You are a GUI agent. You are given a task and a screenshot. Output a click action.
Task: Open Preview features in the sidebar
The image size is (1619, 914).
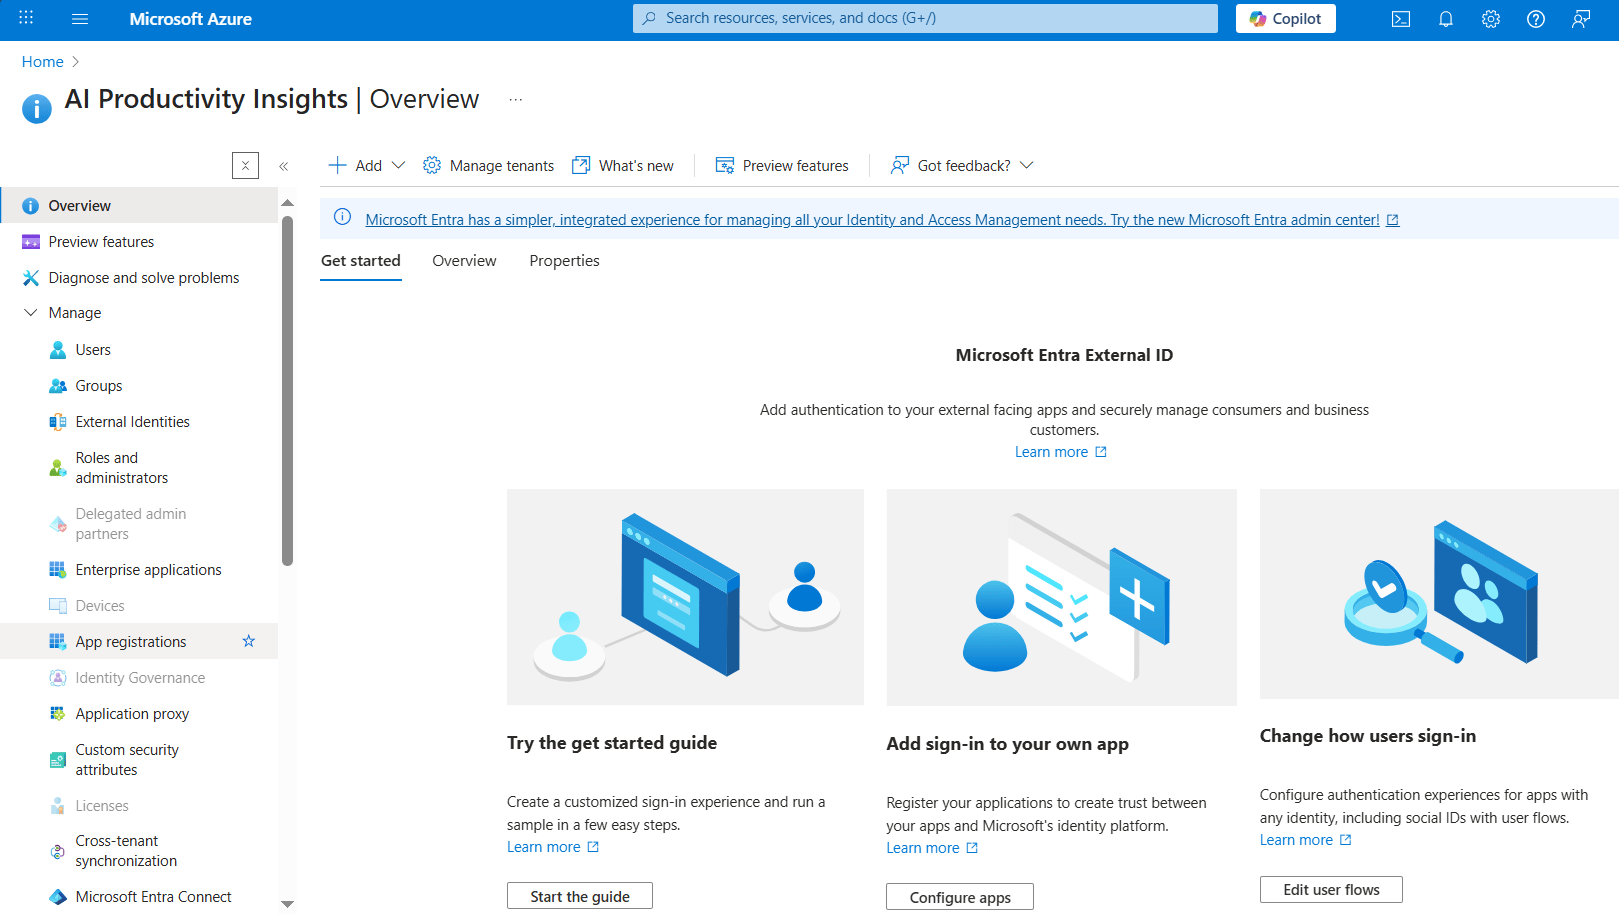tap(139, 242)
